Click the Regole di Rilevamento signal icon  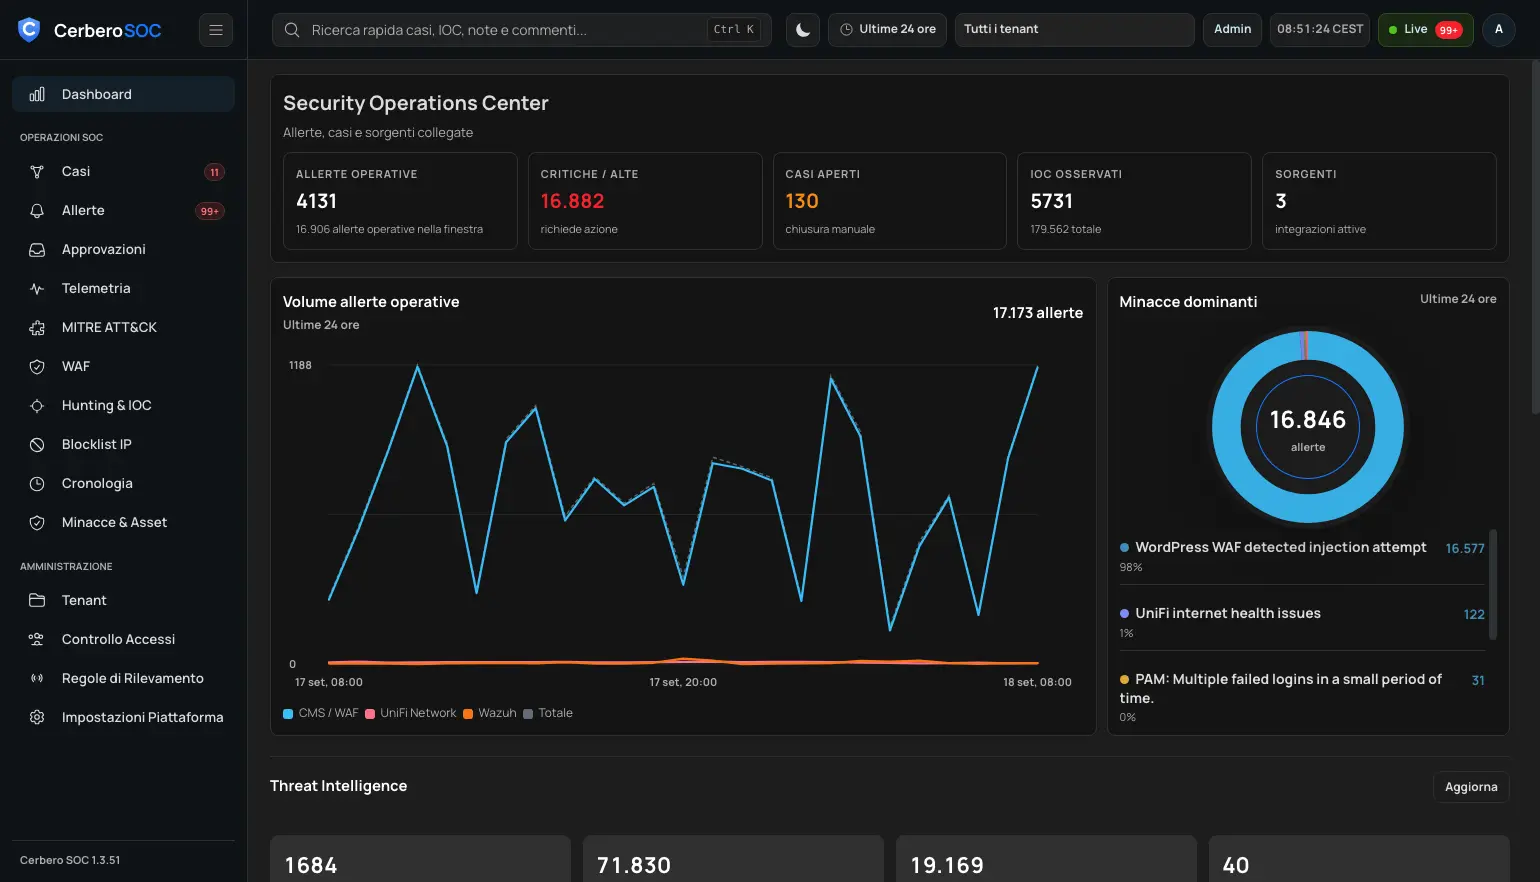[37, 679]
